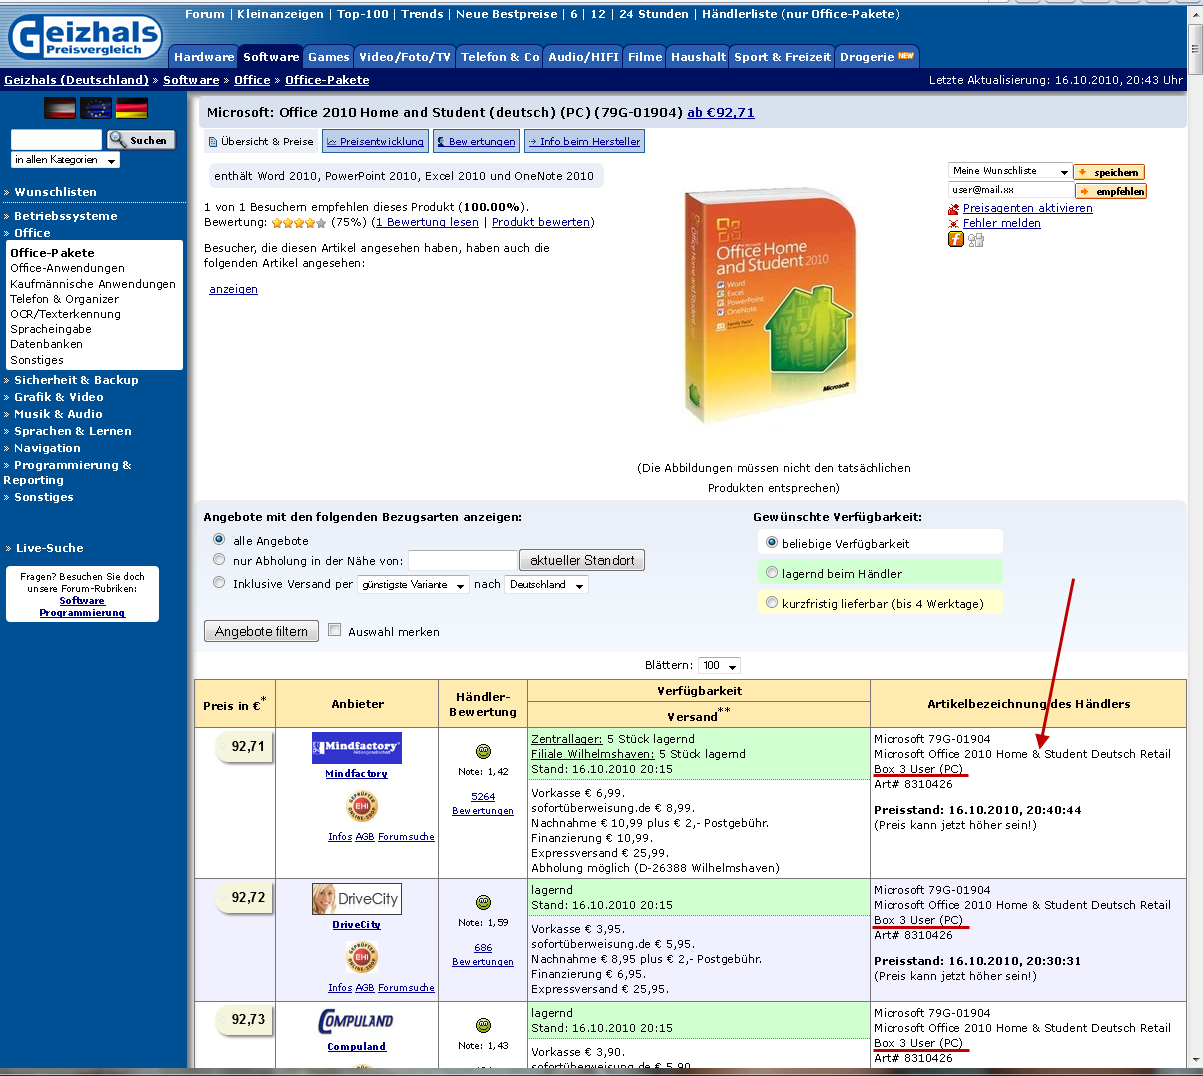Viewport: 1203px width, 1076px height.
Task: Expand the Musik & Audio category
Action: (58, 414)
